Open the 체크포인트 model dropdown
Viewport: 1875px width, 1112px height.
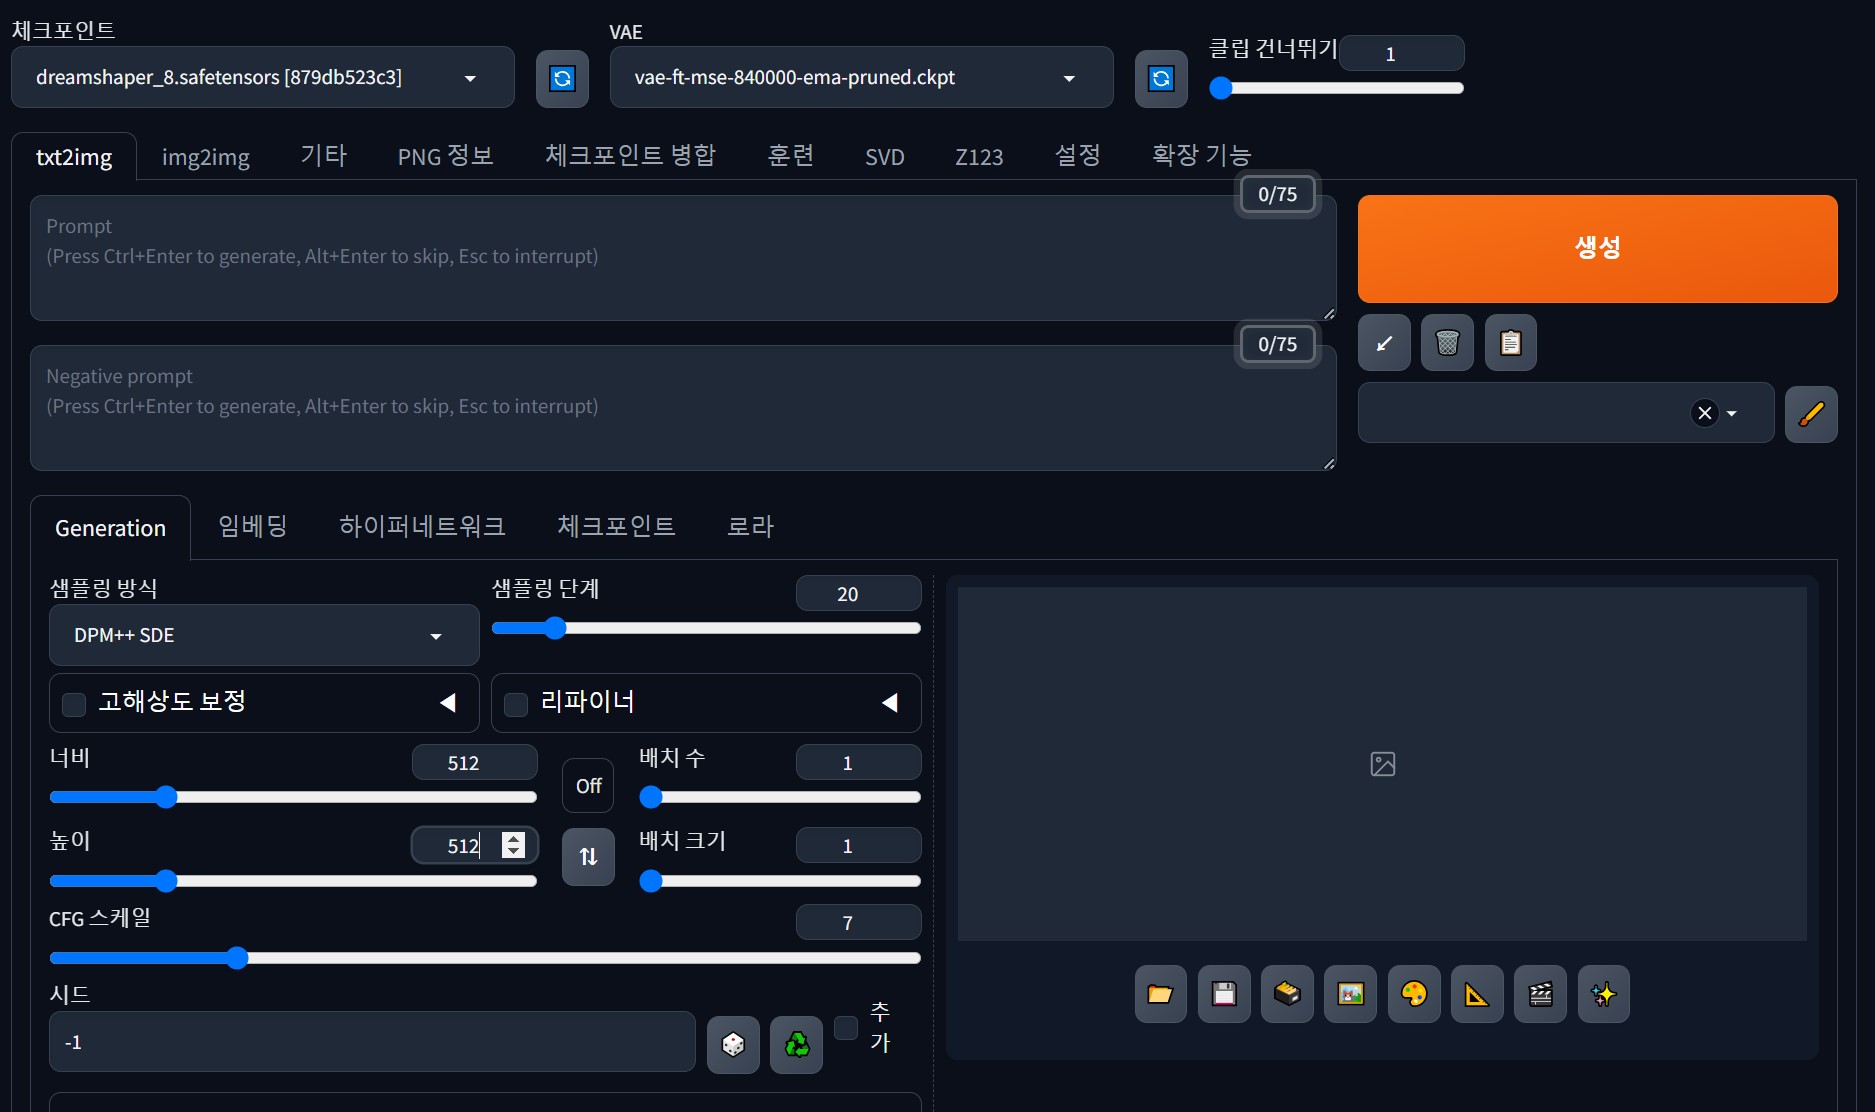pos(263,77)
